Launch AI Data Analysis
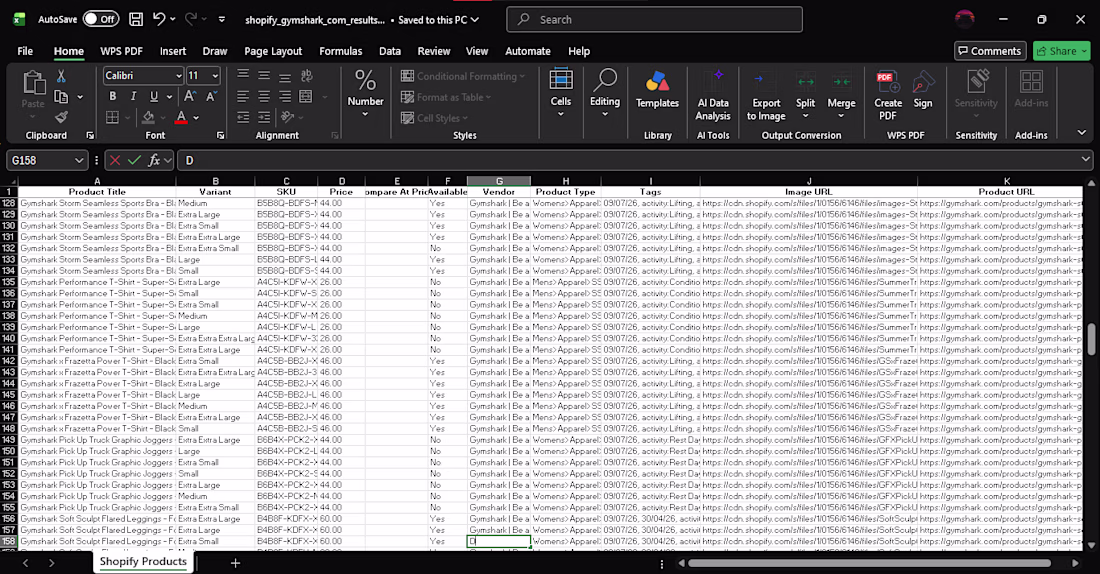The height and width of the screenshot is (574, 1100). [713, 95]
